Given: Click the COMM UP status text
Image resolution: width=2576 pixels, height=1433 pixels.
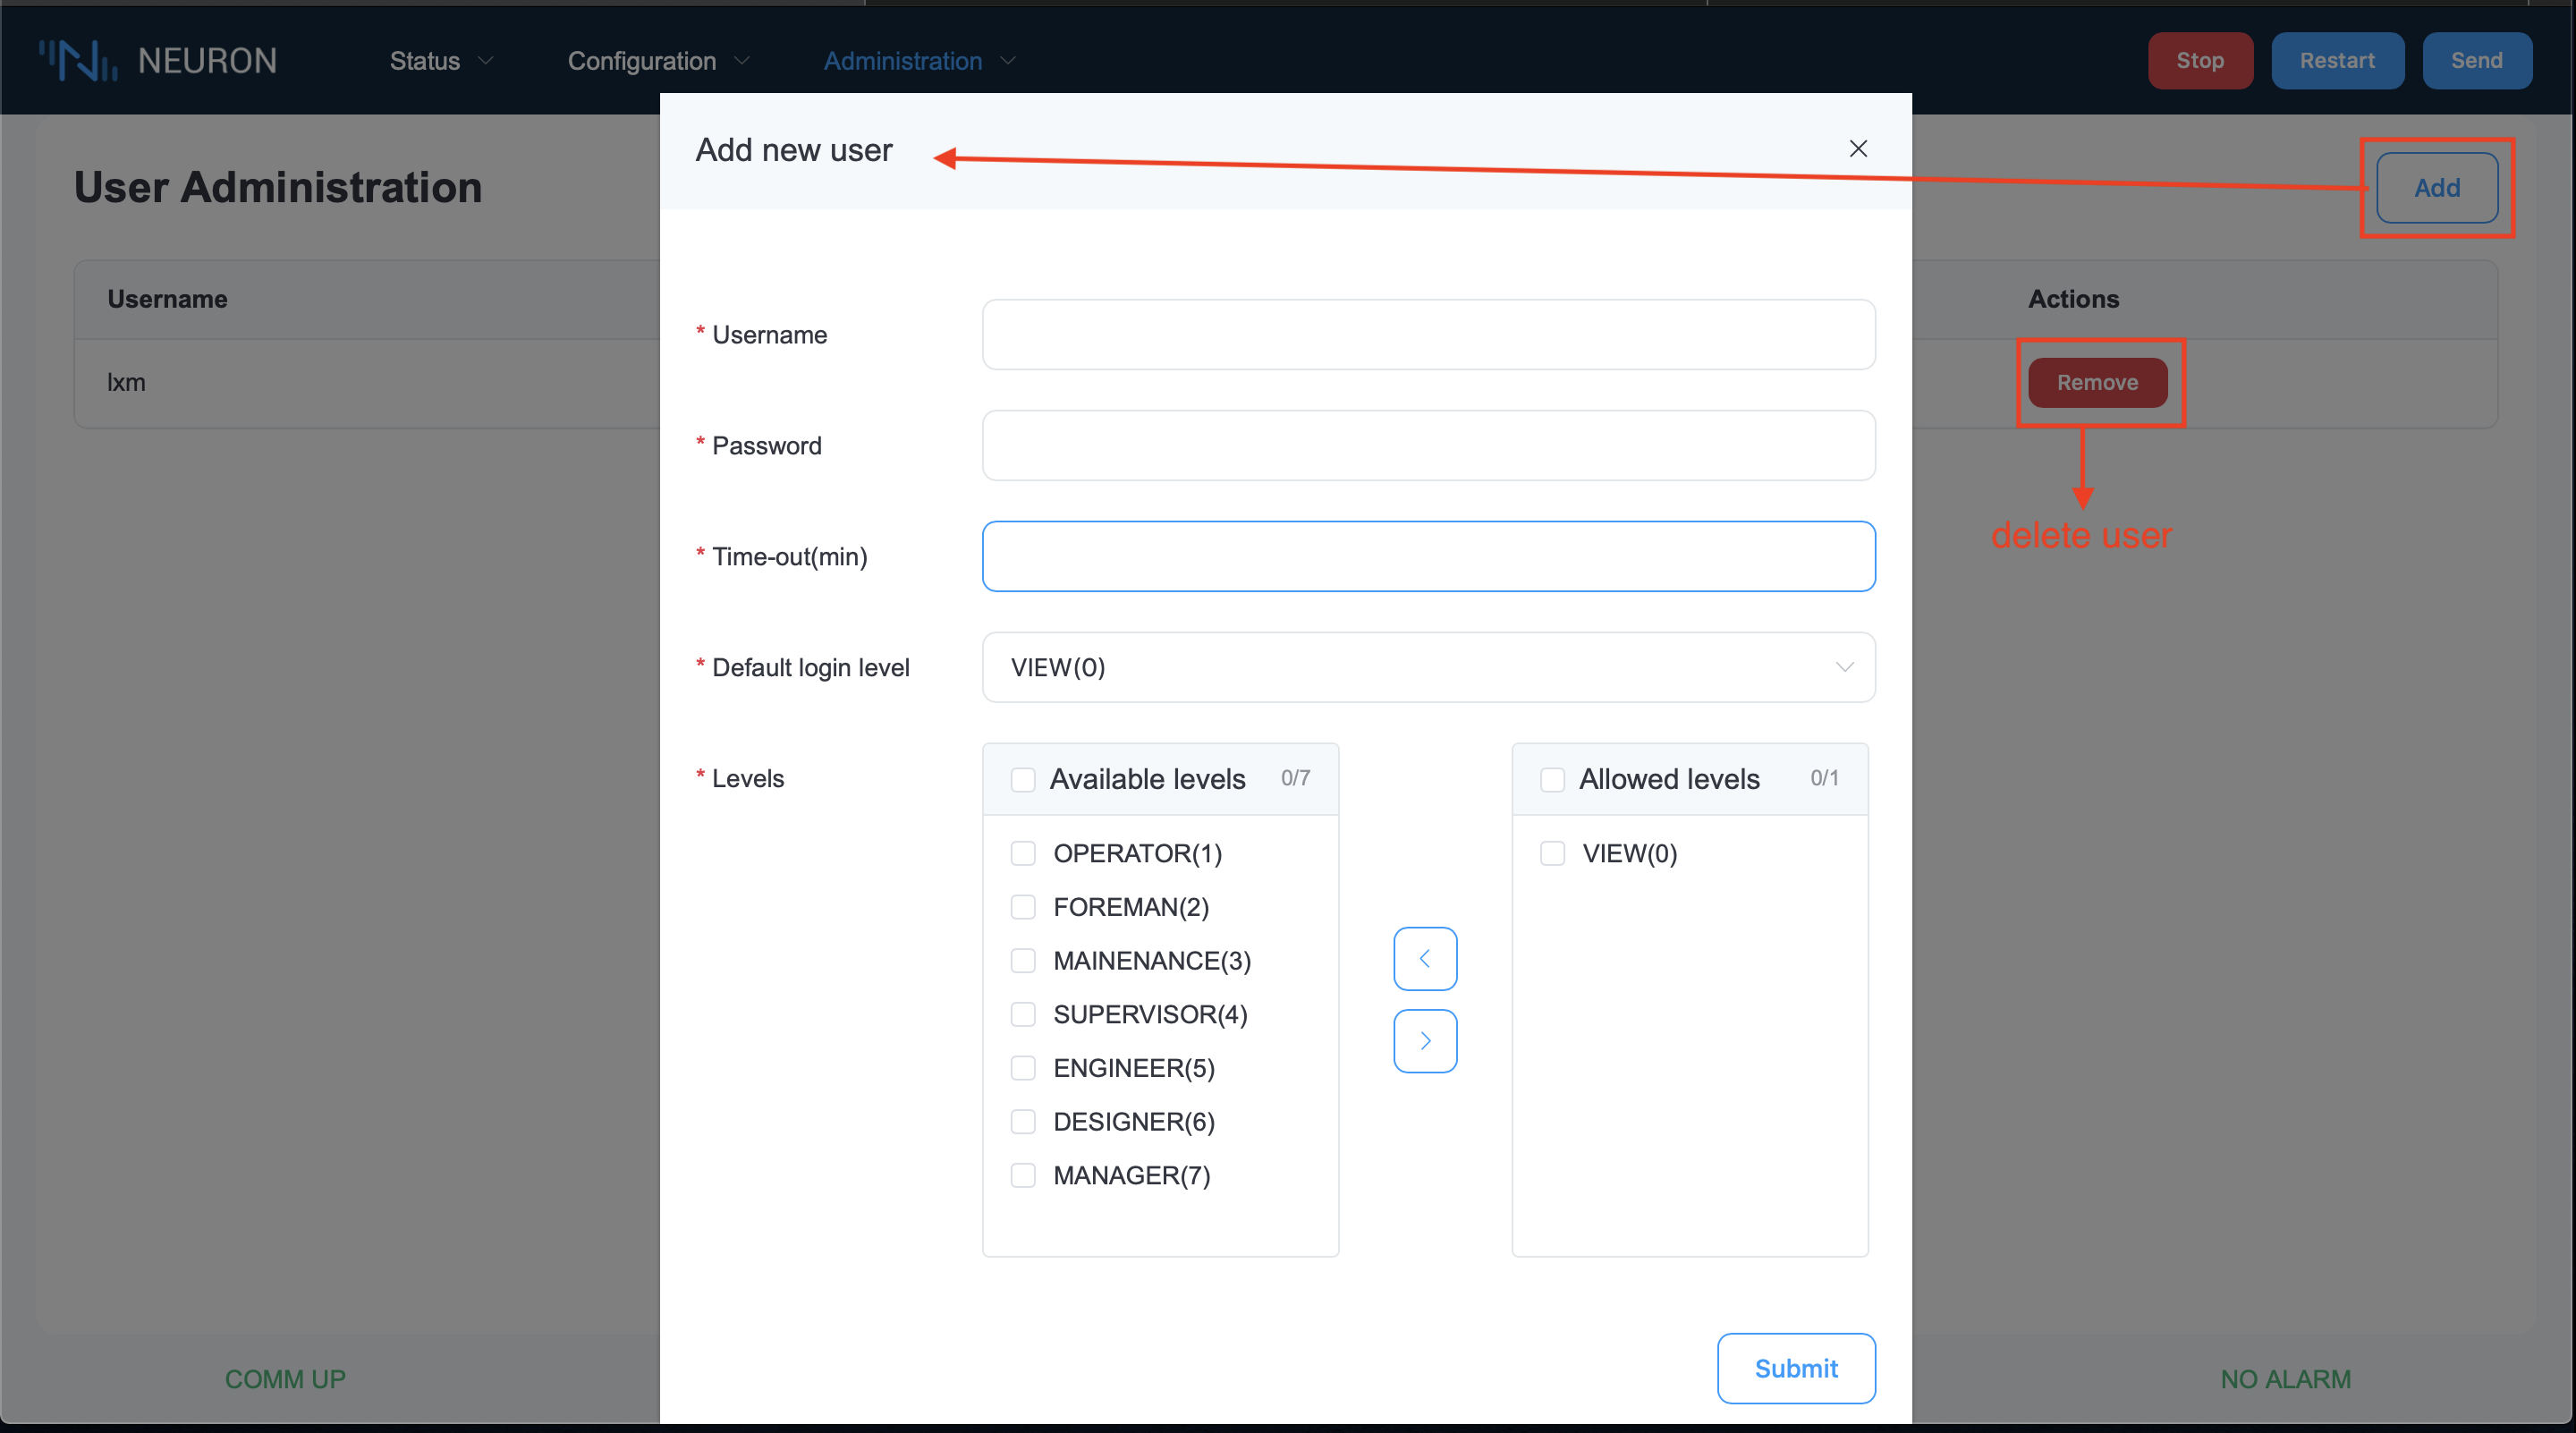Looking at the screenshot, I should [285, 1379].
